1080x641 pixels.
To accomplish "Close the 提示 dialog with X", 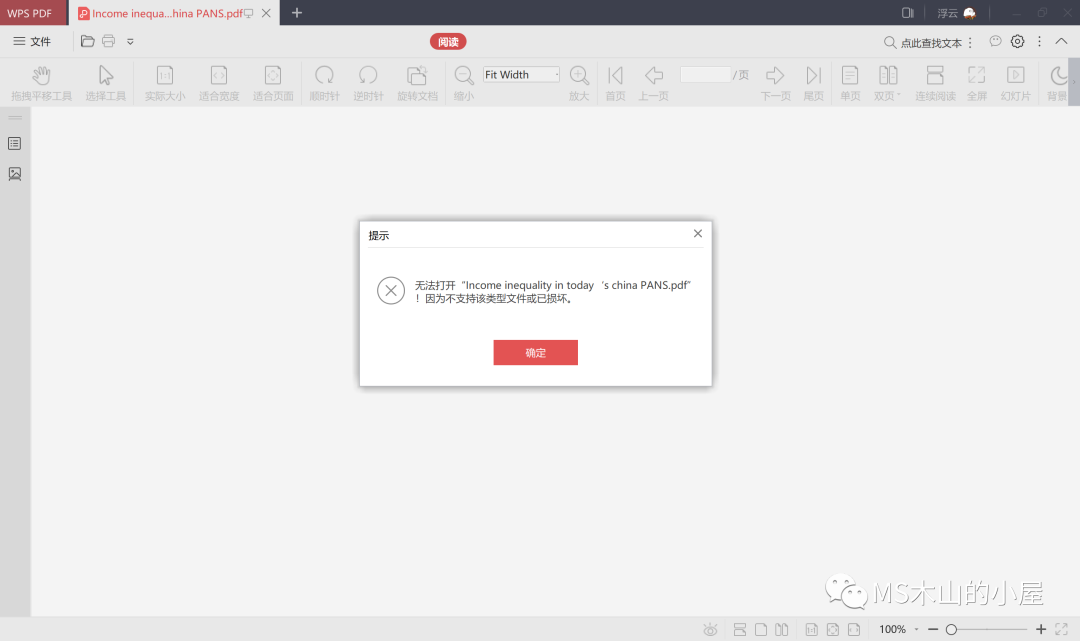I will coord(698,233).
